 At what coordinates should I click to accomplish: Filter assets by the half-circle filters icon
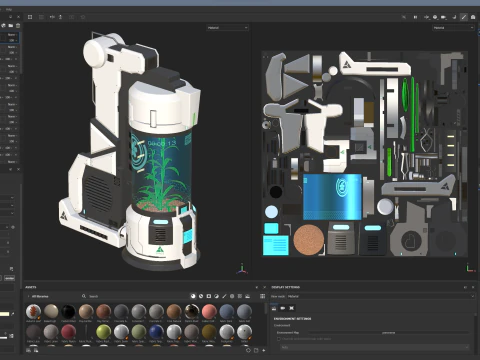[x=217, y=296]
